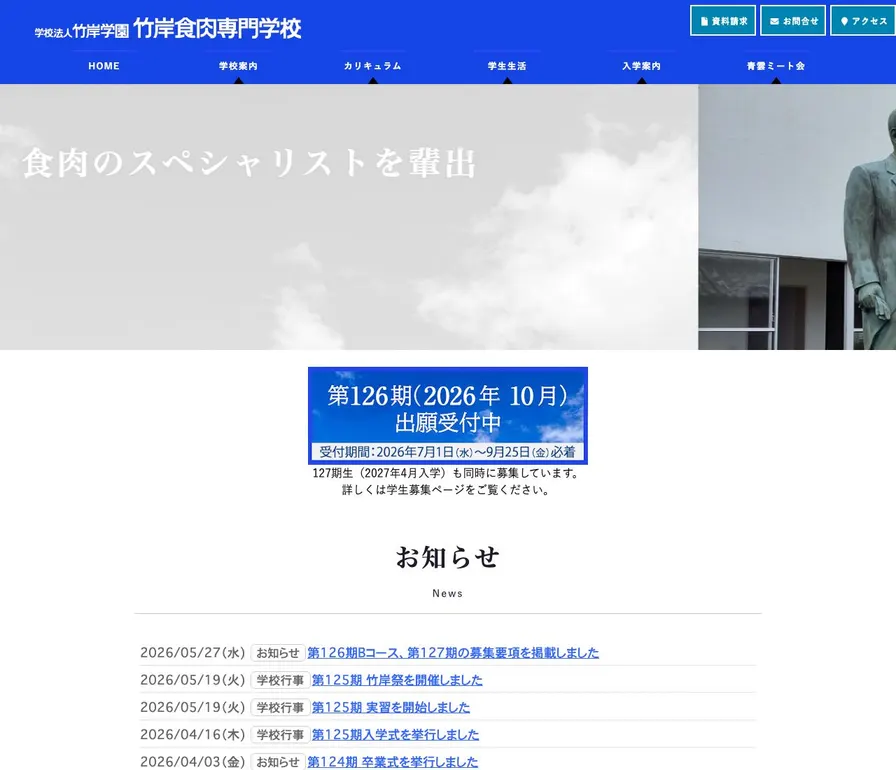Click the map pin icon in アクセス
Screen dimensions: 896x770
844,21
